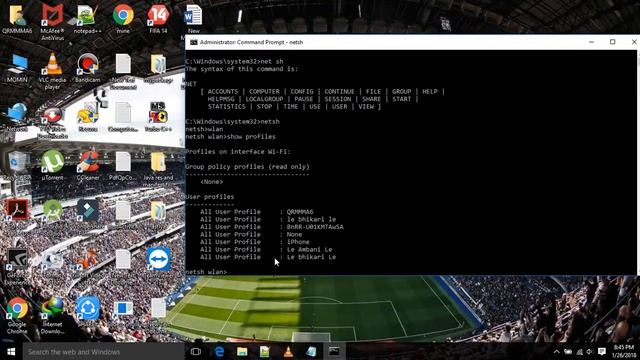The height and width of the screenshot is (360, 640).
Task: Click the 'iPhone' profile entry
Action: click(x=298, y=242)
